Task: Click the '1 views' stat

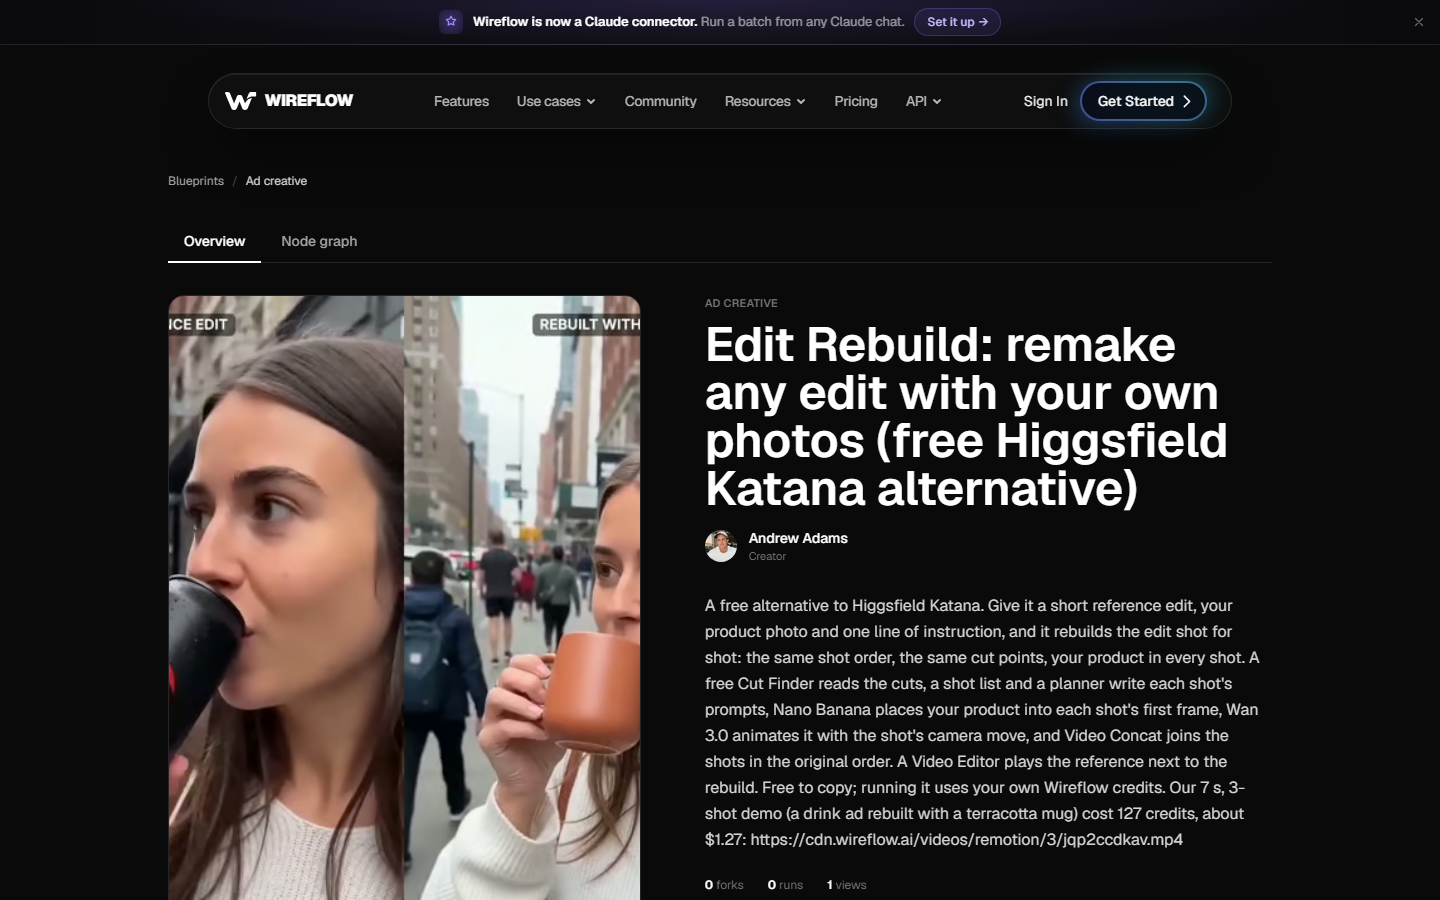Action: (x=846, y=885)
